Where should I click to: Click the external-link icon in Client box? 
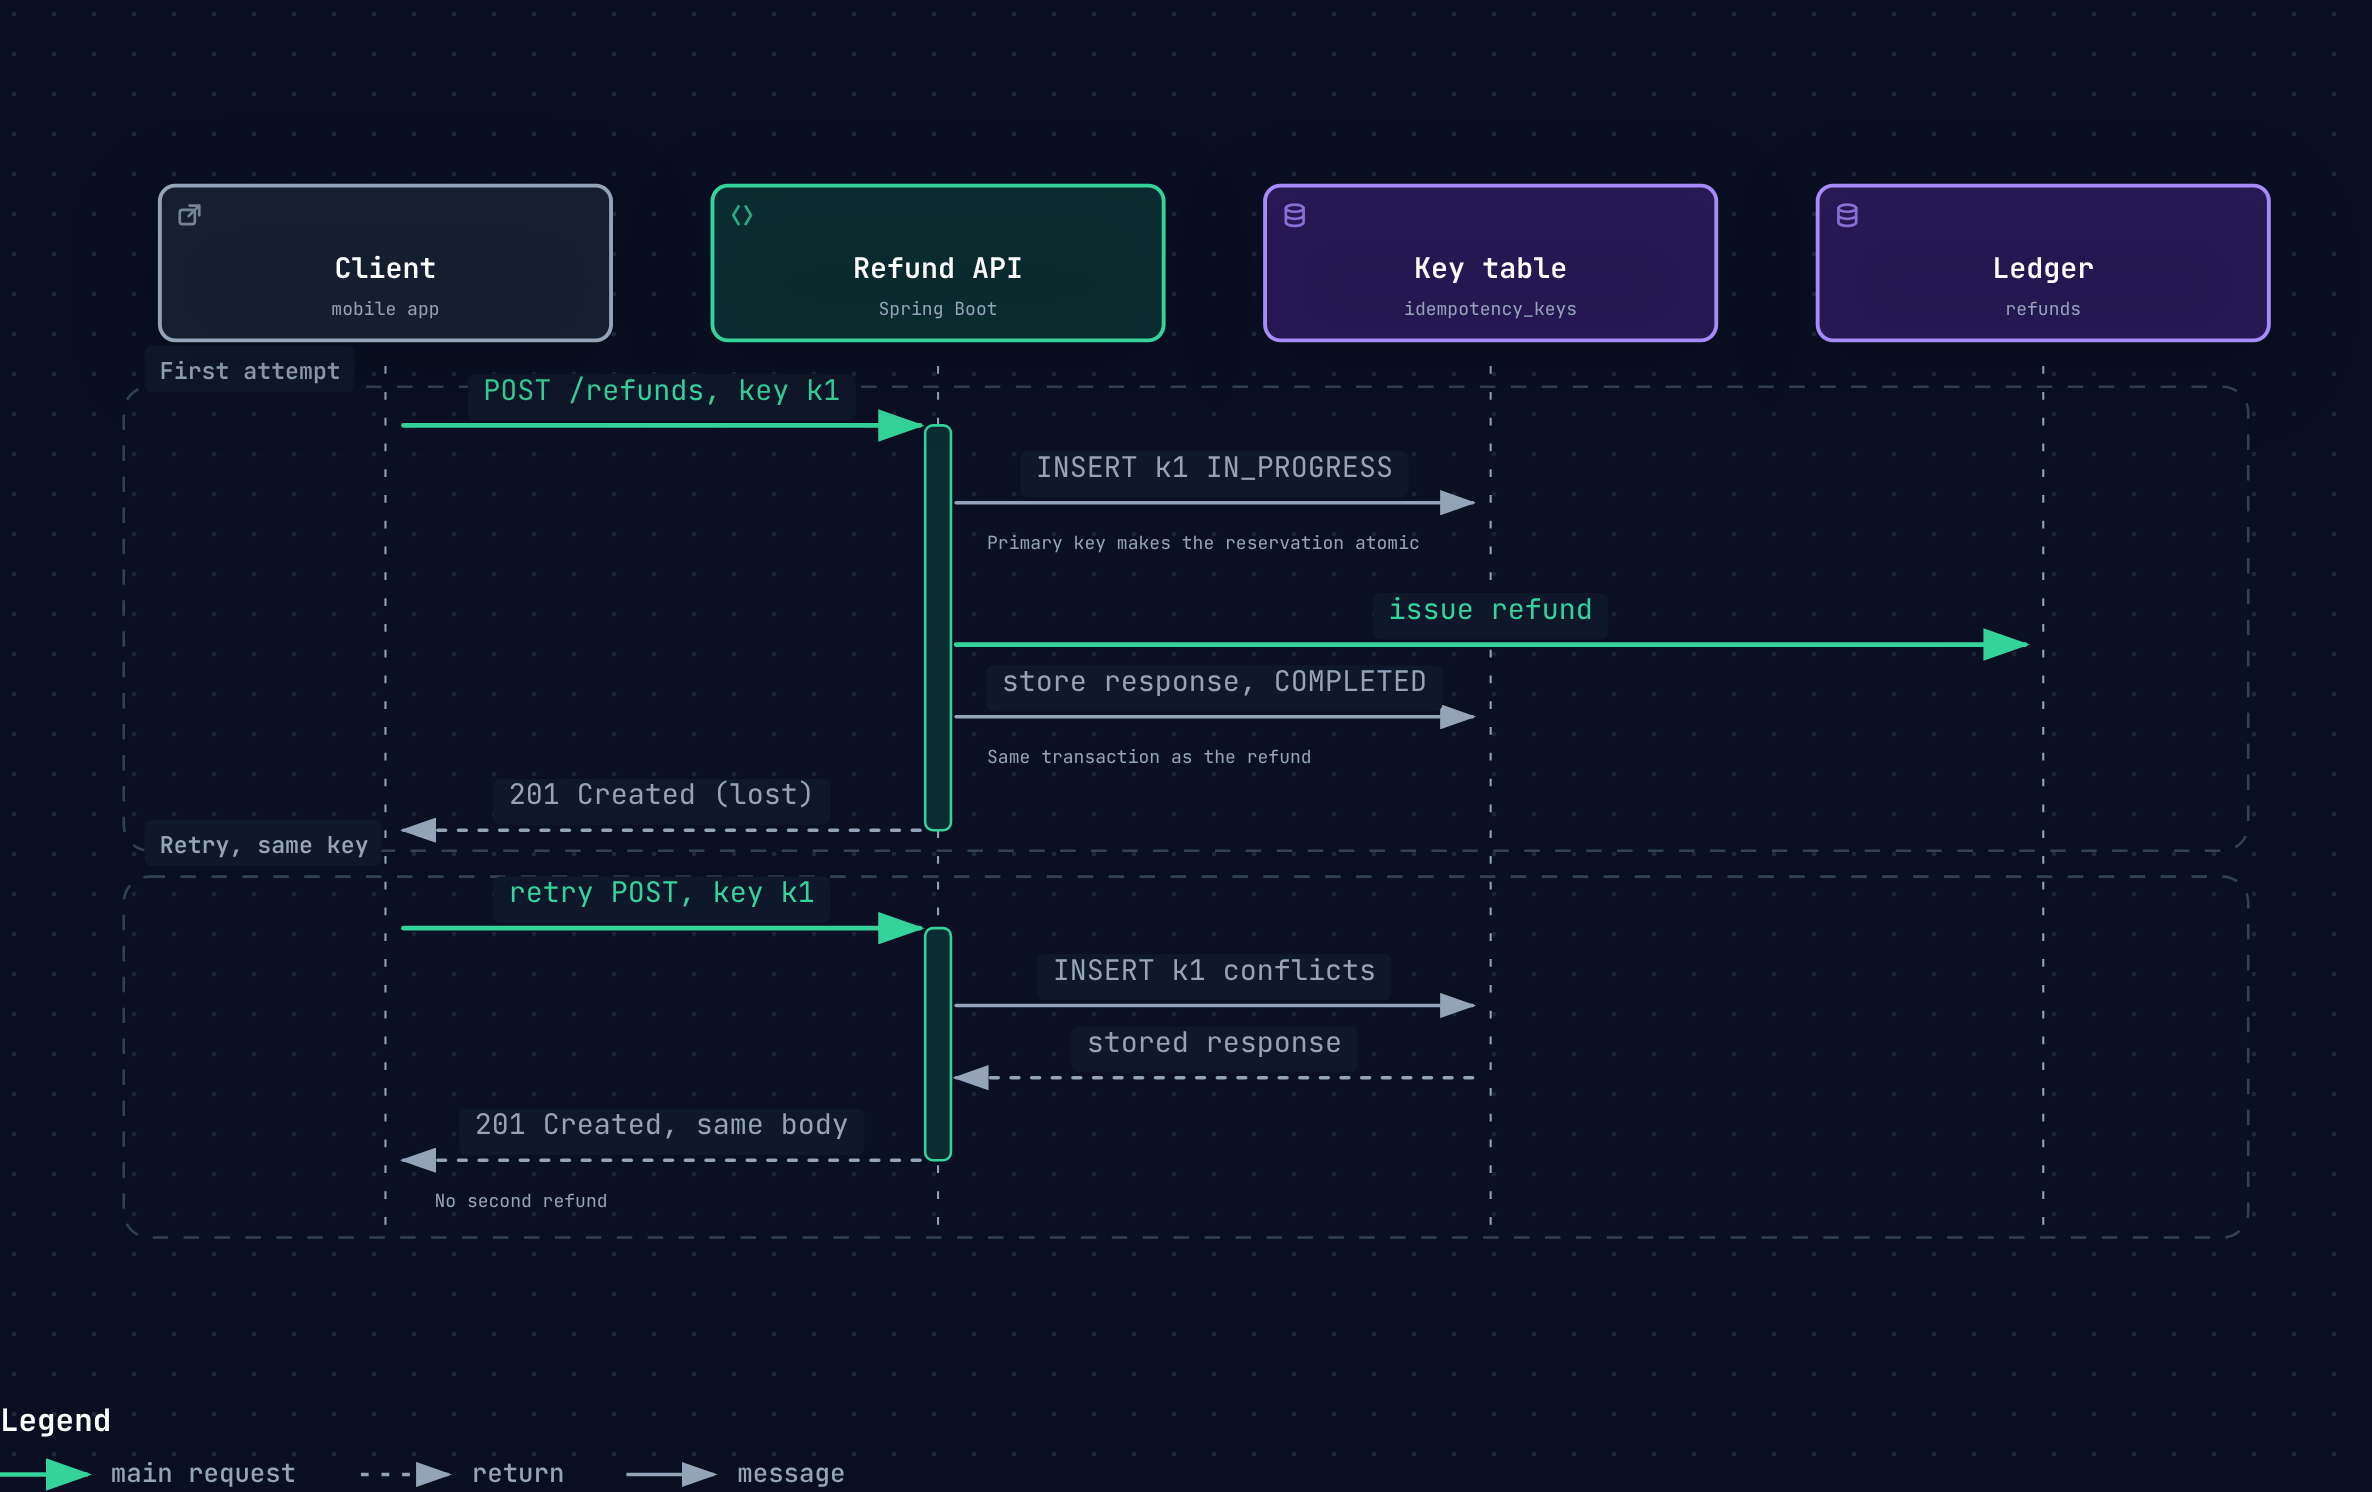click(189, 215)
